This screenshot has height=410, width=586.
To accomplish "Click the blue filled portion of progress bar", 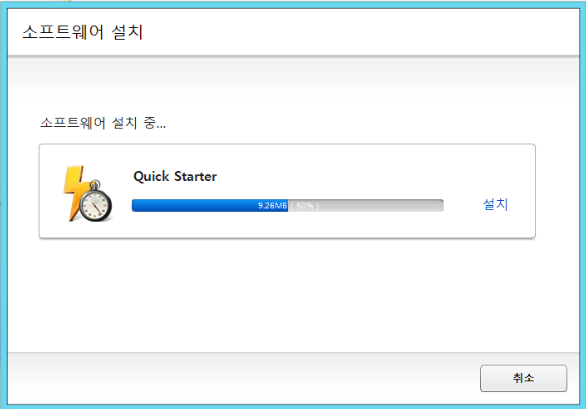I will [210, 206].
